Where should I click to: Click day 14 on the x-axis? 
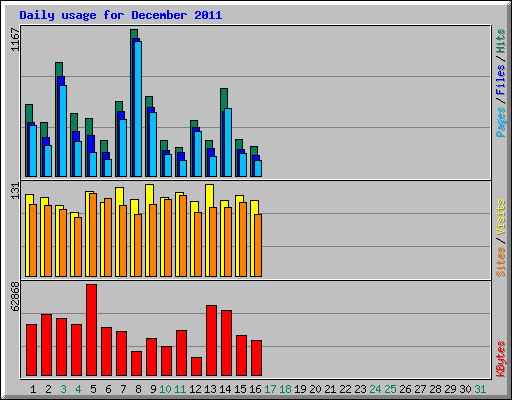225,389
